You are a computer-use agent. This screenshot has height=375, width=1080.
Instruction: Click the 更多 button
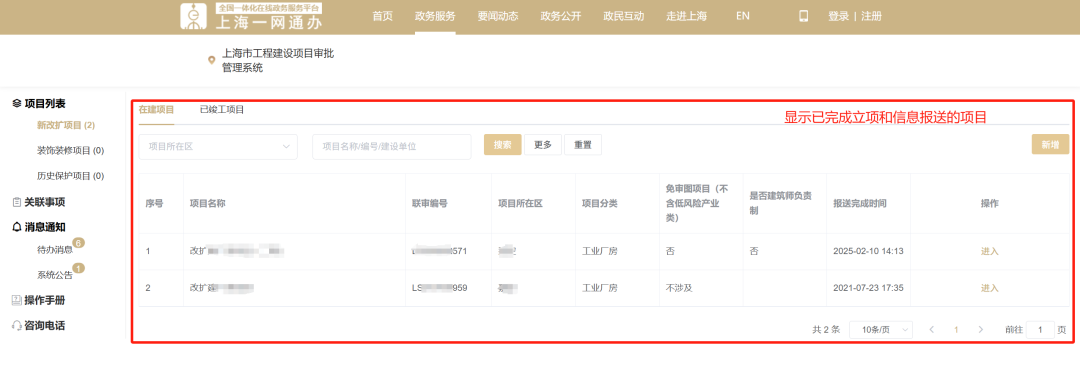(543, 145)
